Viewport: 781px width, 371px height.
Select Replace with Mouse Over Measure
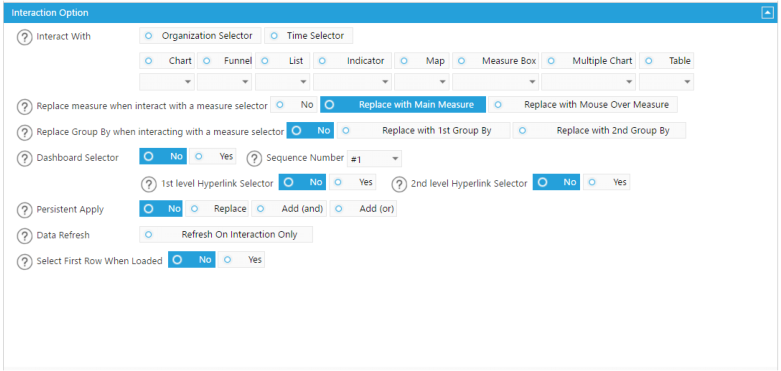(x=583, y=105)
